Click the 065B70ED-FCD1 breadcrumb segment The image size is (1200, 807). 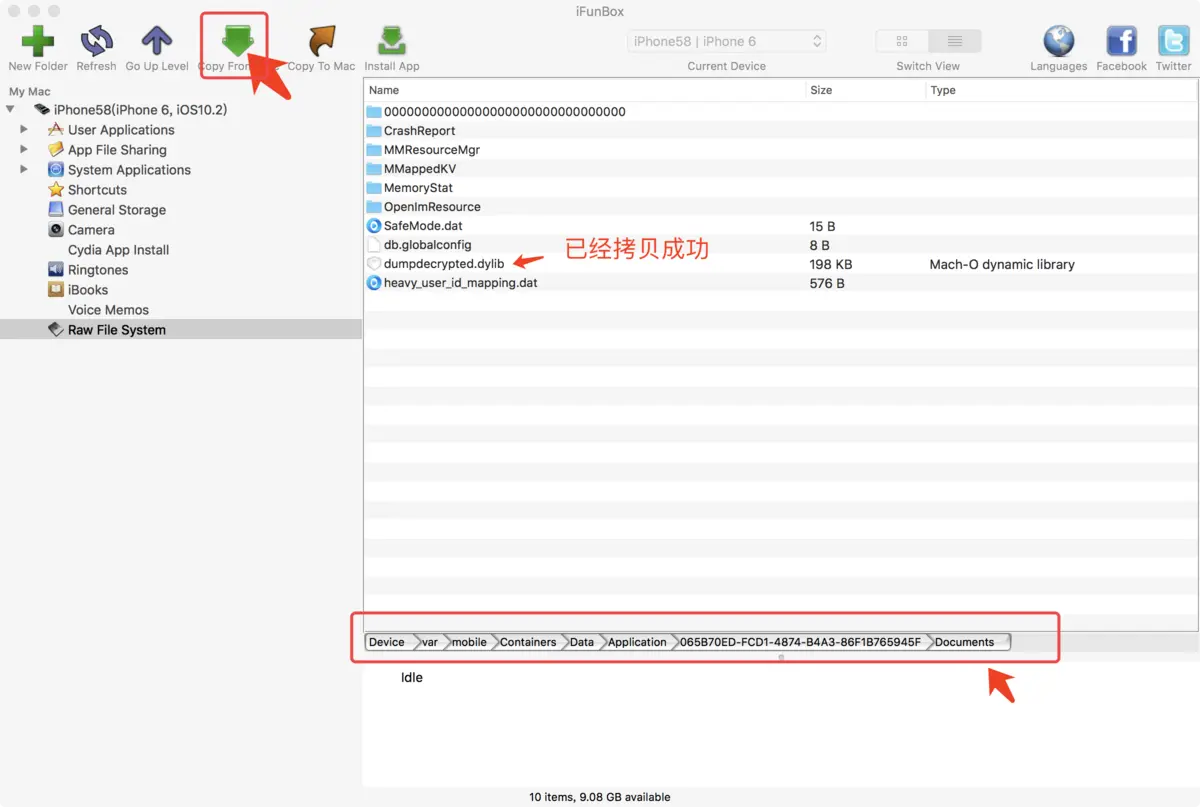[x=800, y=642]
